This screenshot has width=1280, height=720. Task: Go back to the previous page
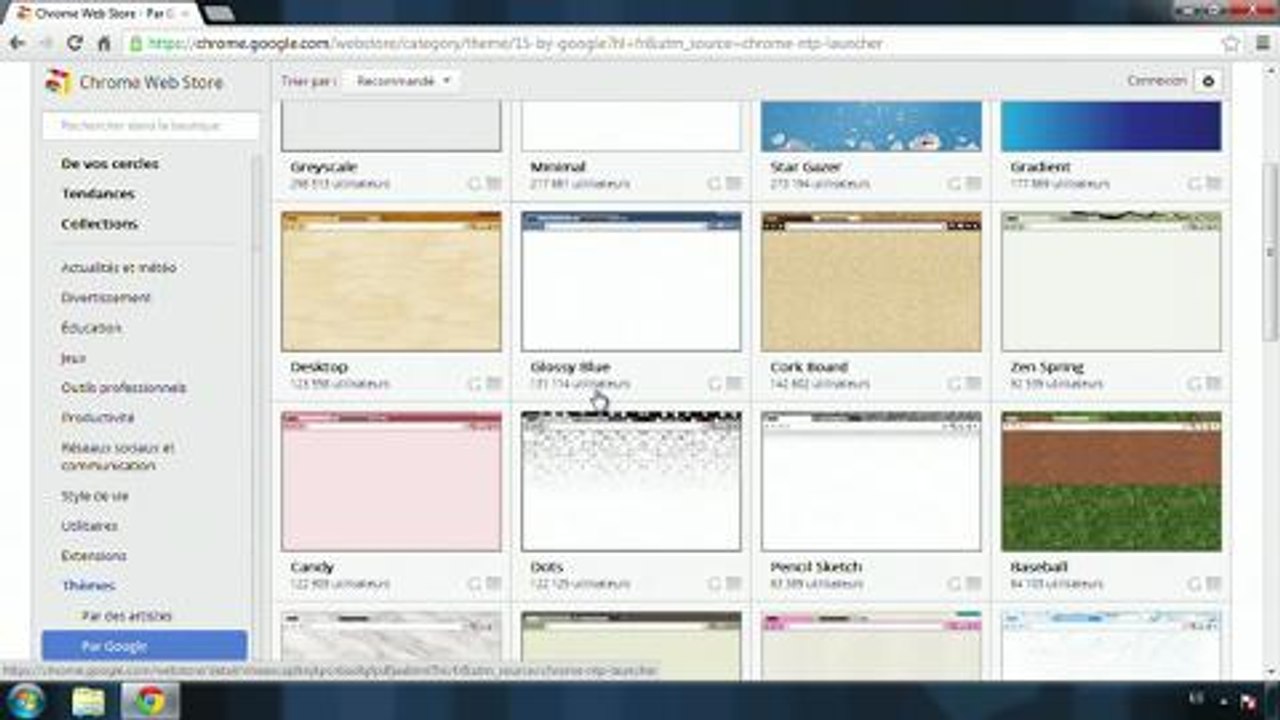(x=17, y=44)
